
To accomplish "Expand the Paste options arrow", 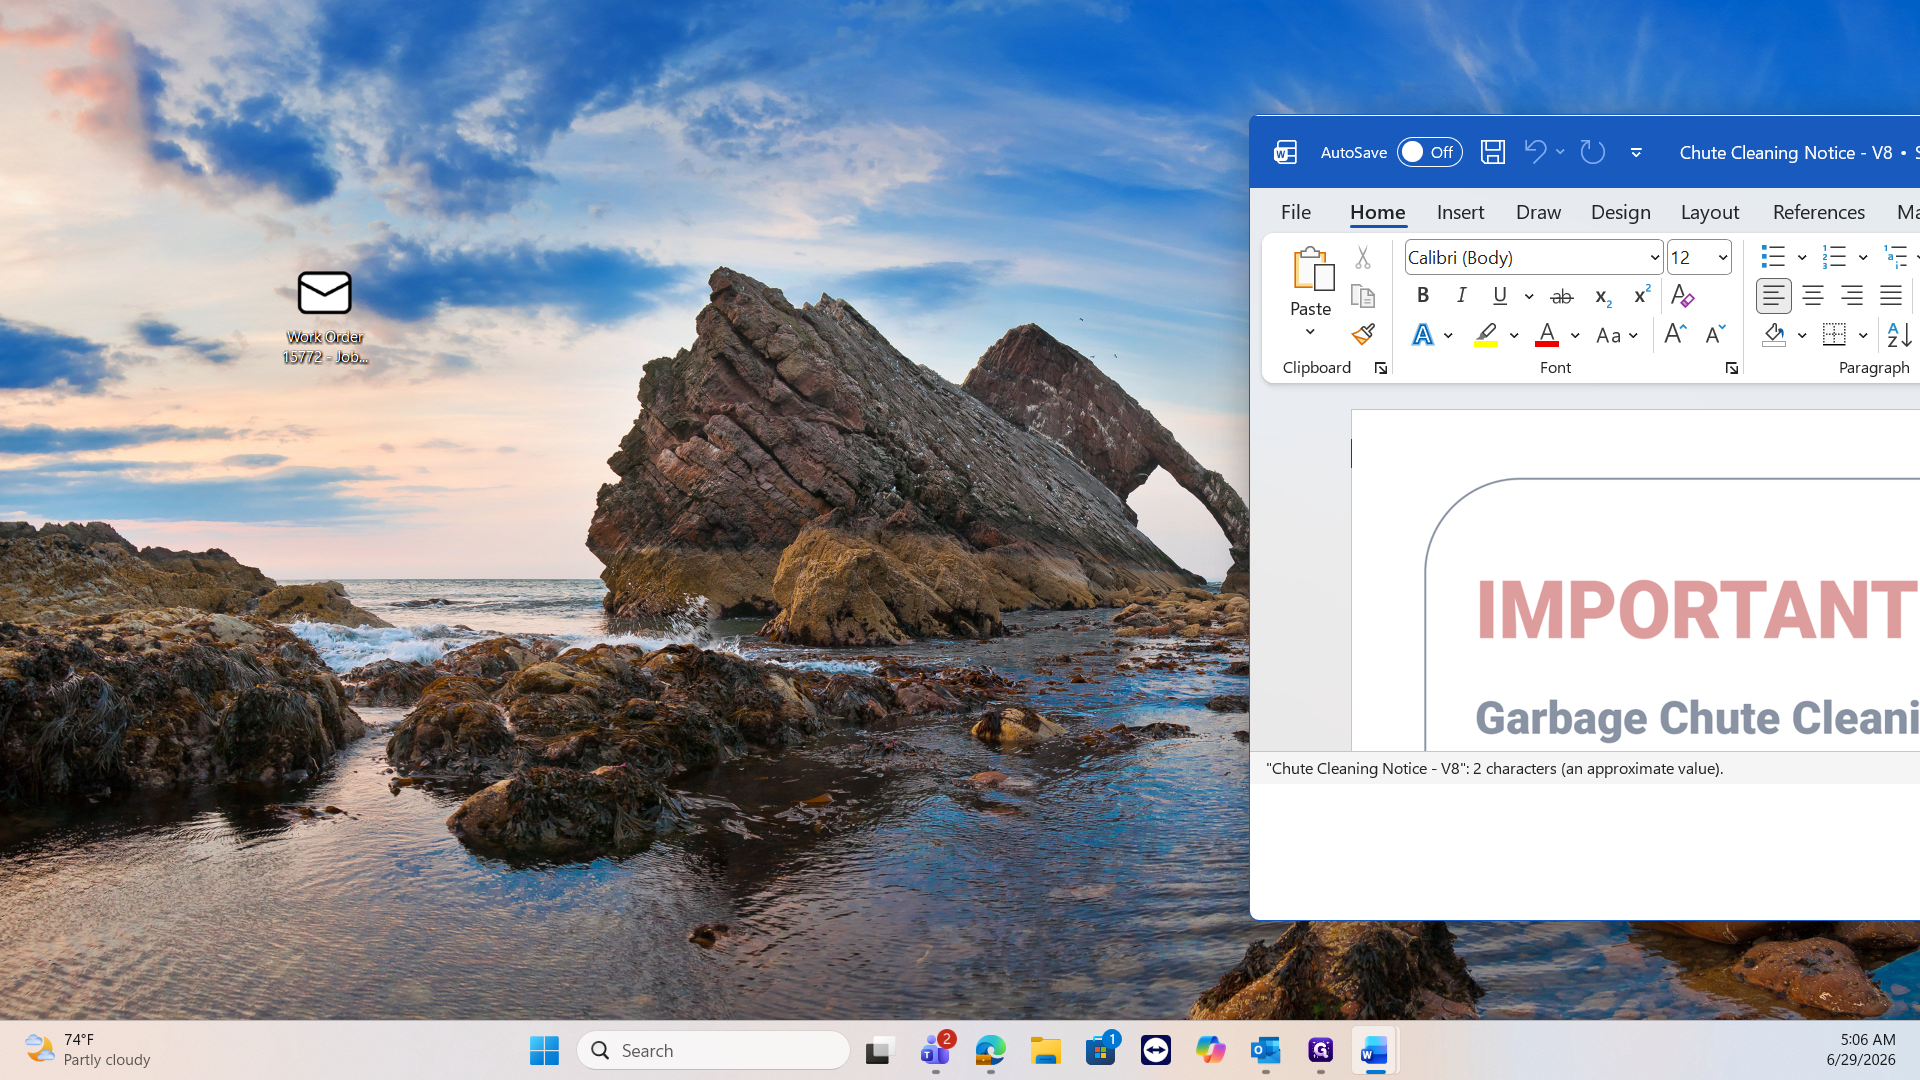I will tap(1310, 333).
